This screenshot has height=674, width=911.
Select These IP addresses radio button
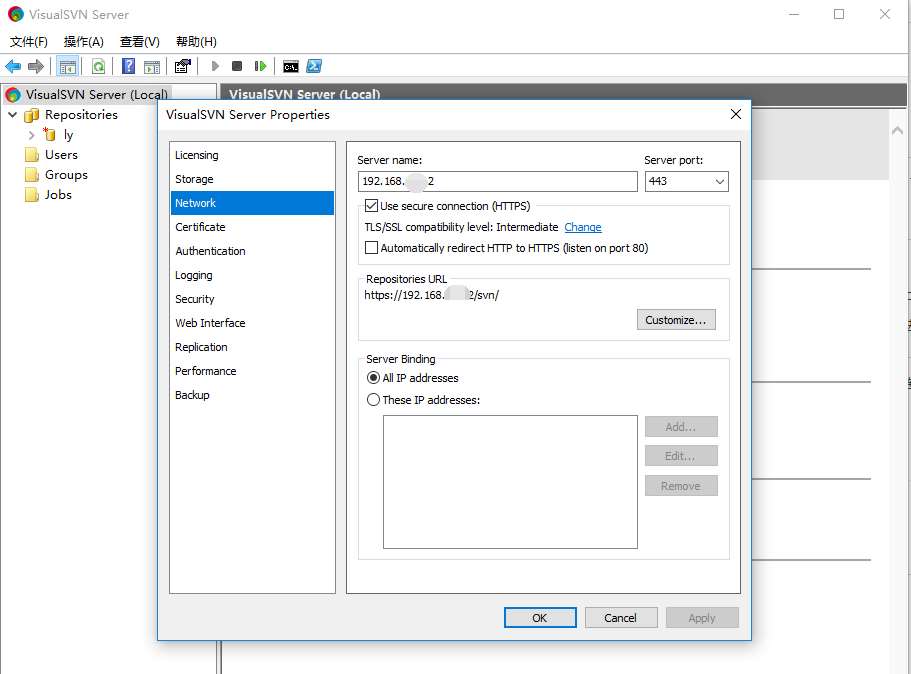point(374,400)
